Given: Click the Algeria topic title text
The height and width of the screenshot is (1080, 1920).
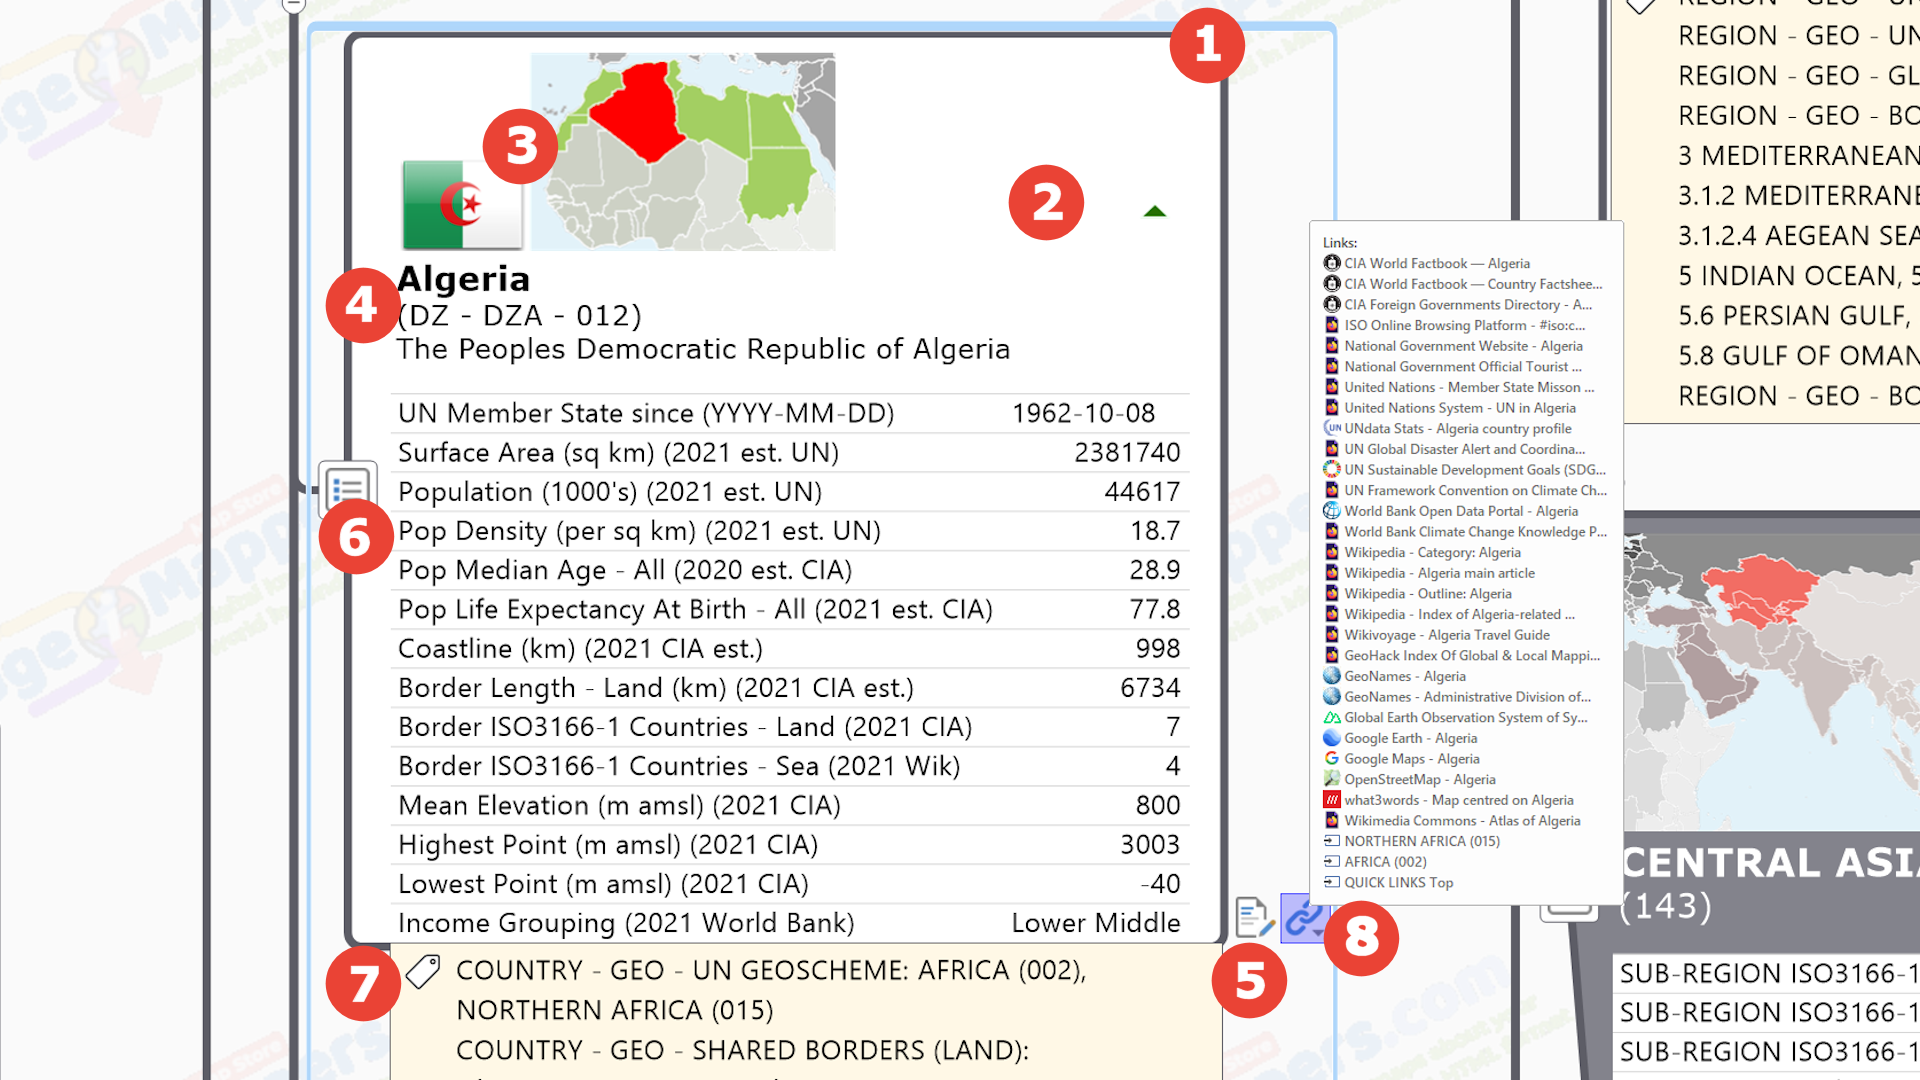Looking at the screenshot, I should coord(463,279).
